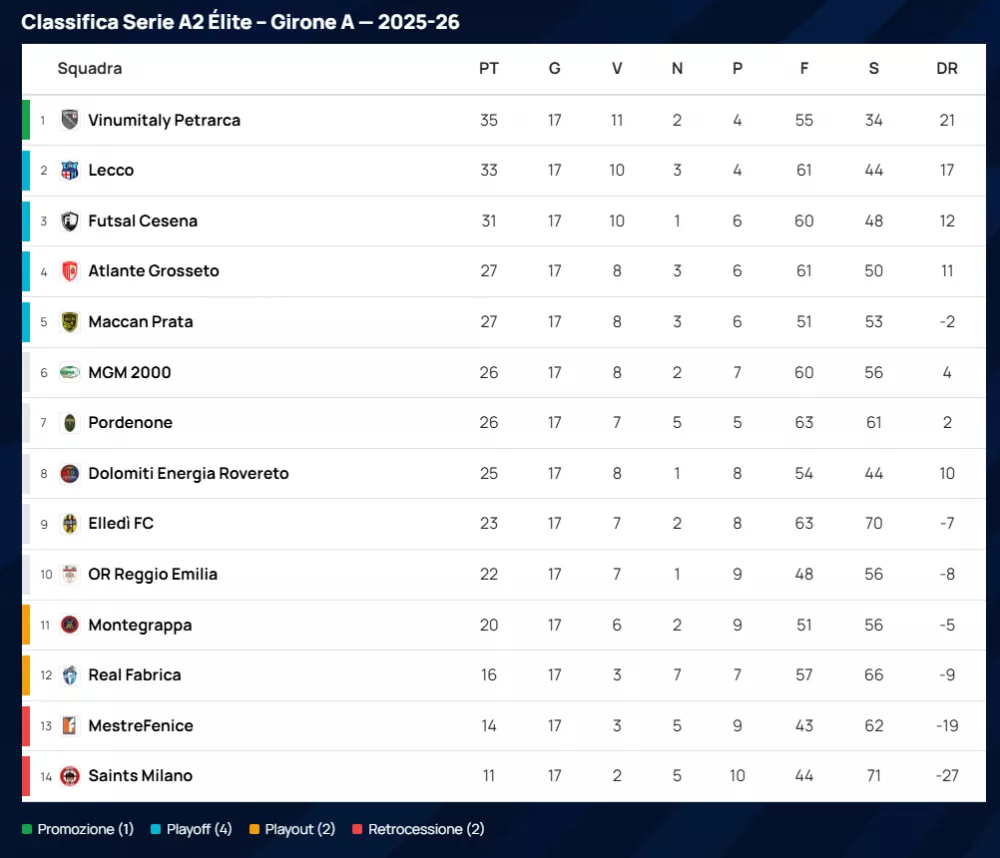Click the Maccan Prata yellow-black logo
The width and height of the screenshot is (1000, 858).
69,322
